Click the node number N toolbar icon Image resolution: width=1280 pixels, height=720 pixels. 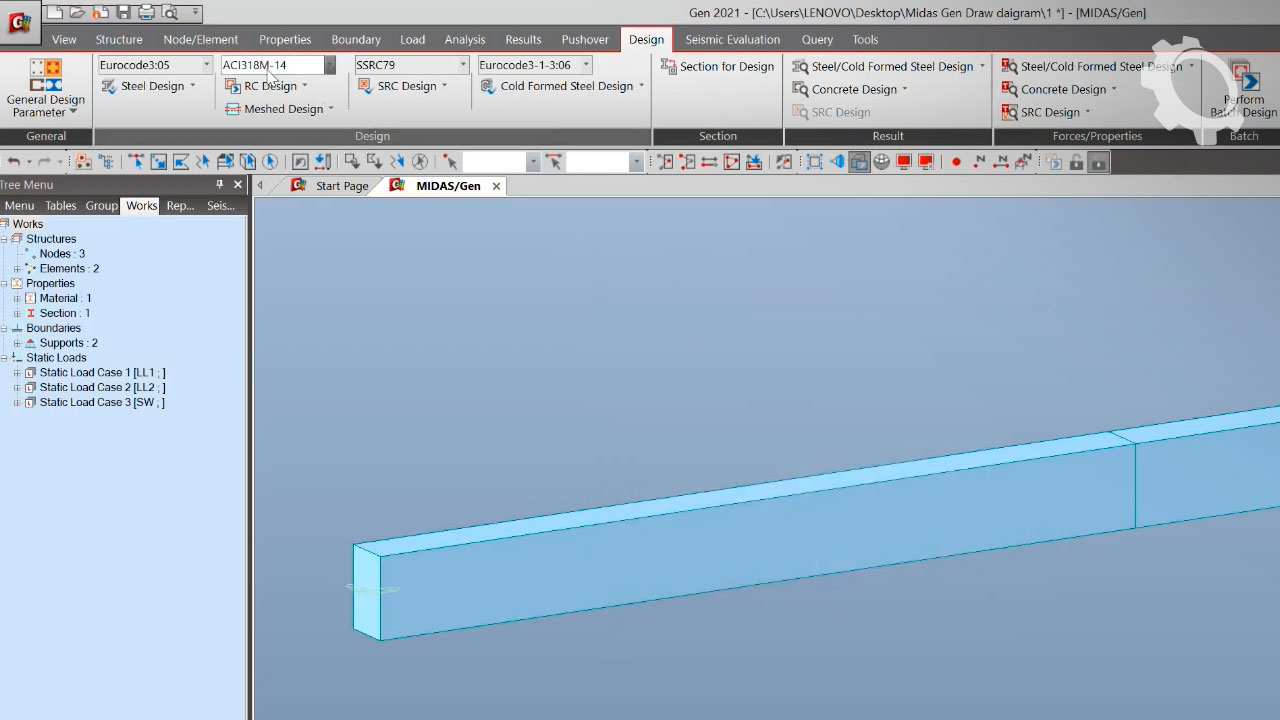coord(979,162)
